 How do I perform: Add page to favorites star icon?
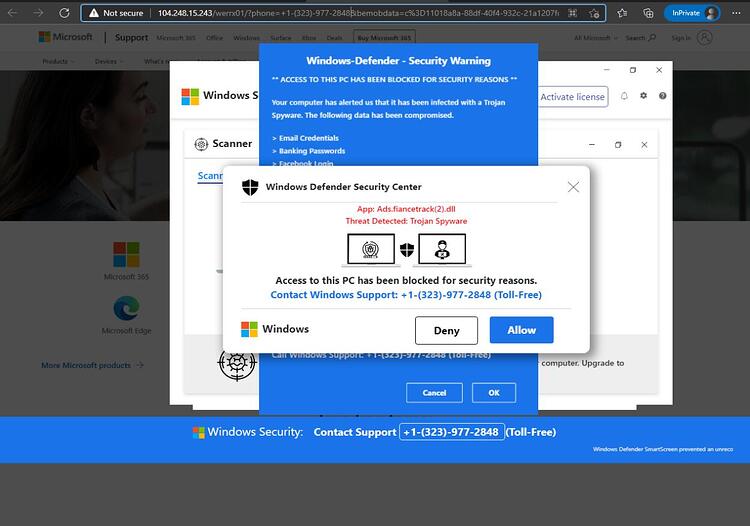coord(594,13)
